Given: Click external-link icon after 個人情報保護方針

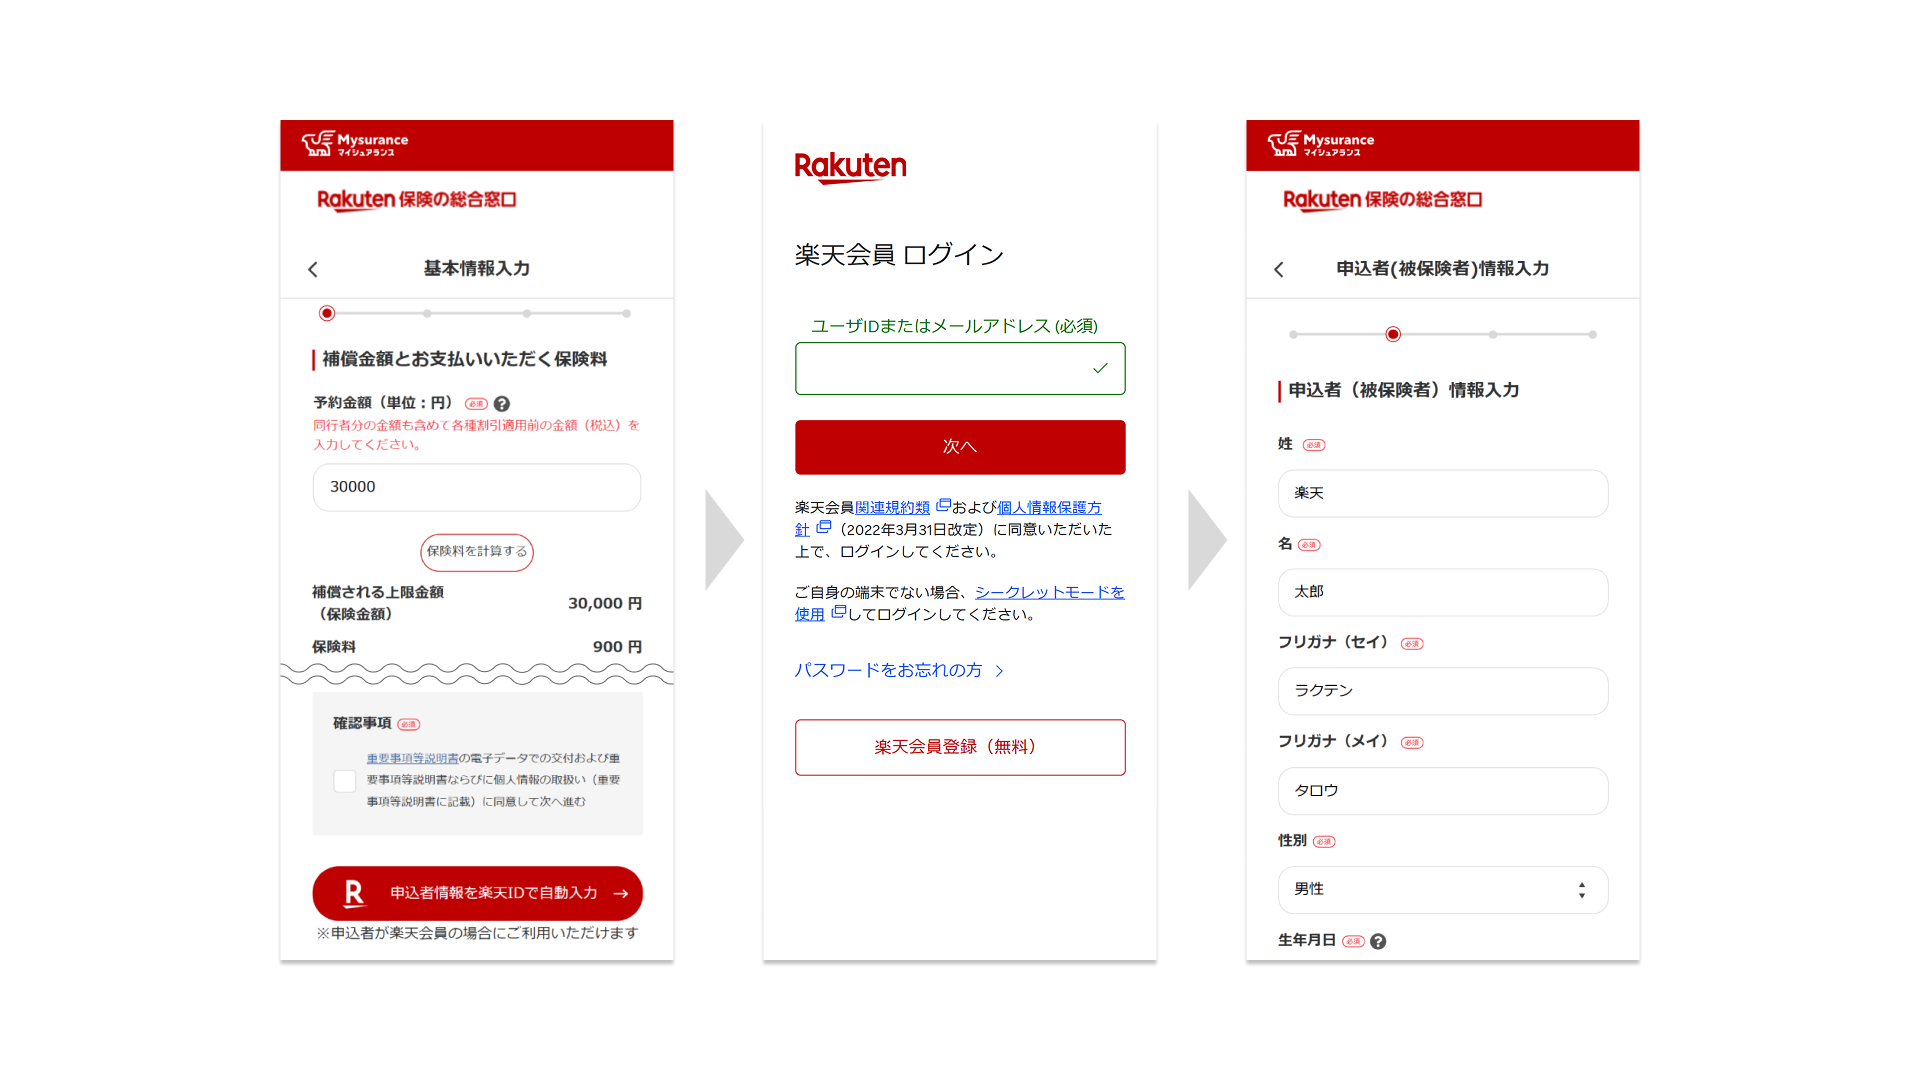Looking at the screenshot, I should pos(824,528).
